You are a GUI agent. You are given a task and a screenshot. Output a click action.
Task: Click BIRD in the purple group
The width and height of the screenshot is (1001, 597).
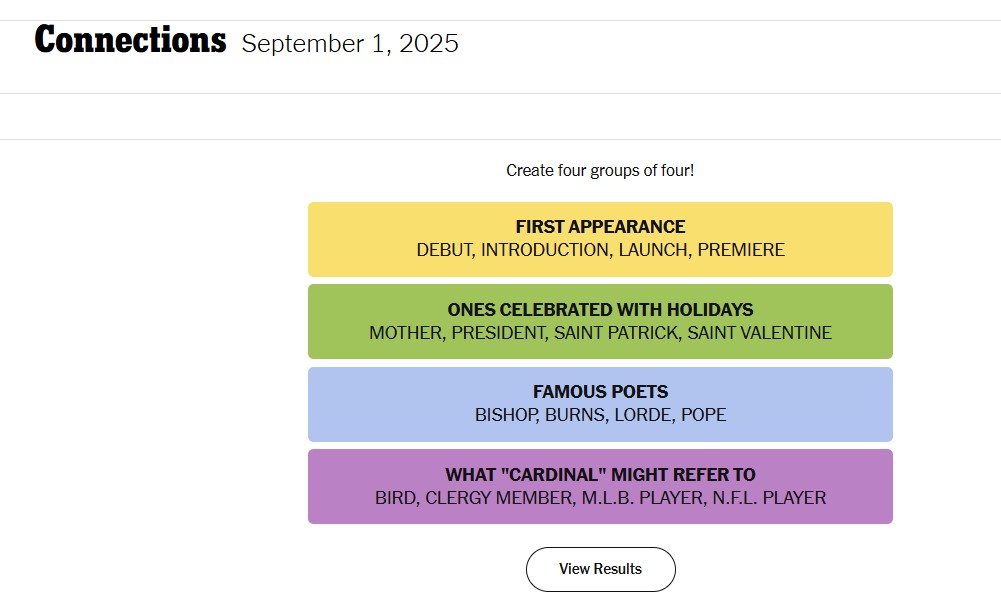(395, 498)
